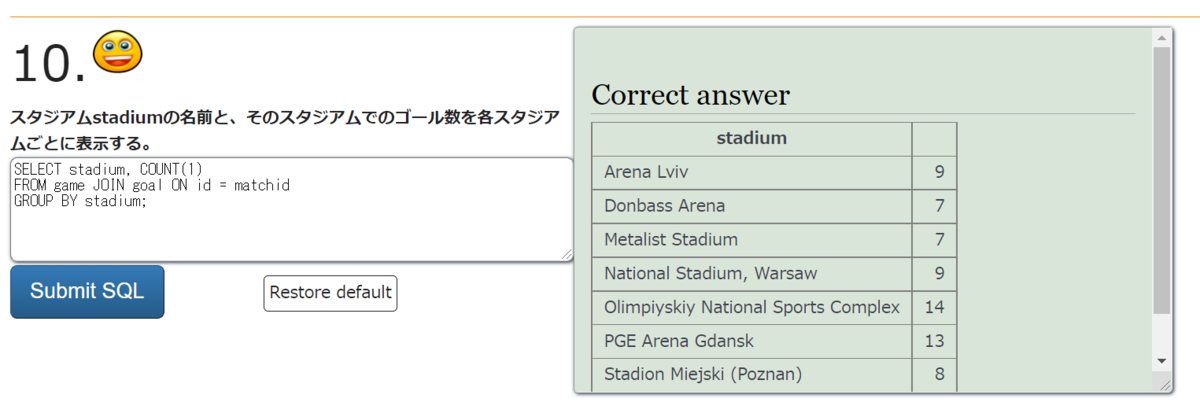This screenshot has height=417, width=1200.
Task: Click the results panel scroll down arrow
Action: click(x=1161, y=360)
